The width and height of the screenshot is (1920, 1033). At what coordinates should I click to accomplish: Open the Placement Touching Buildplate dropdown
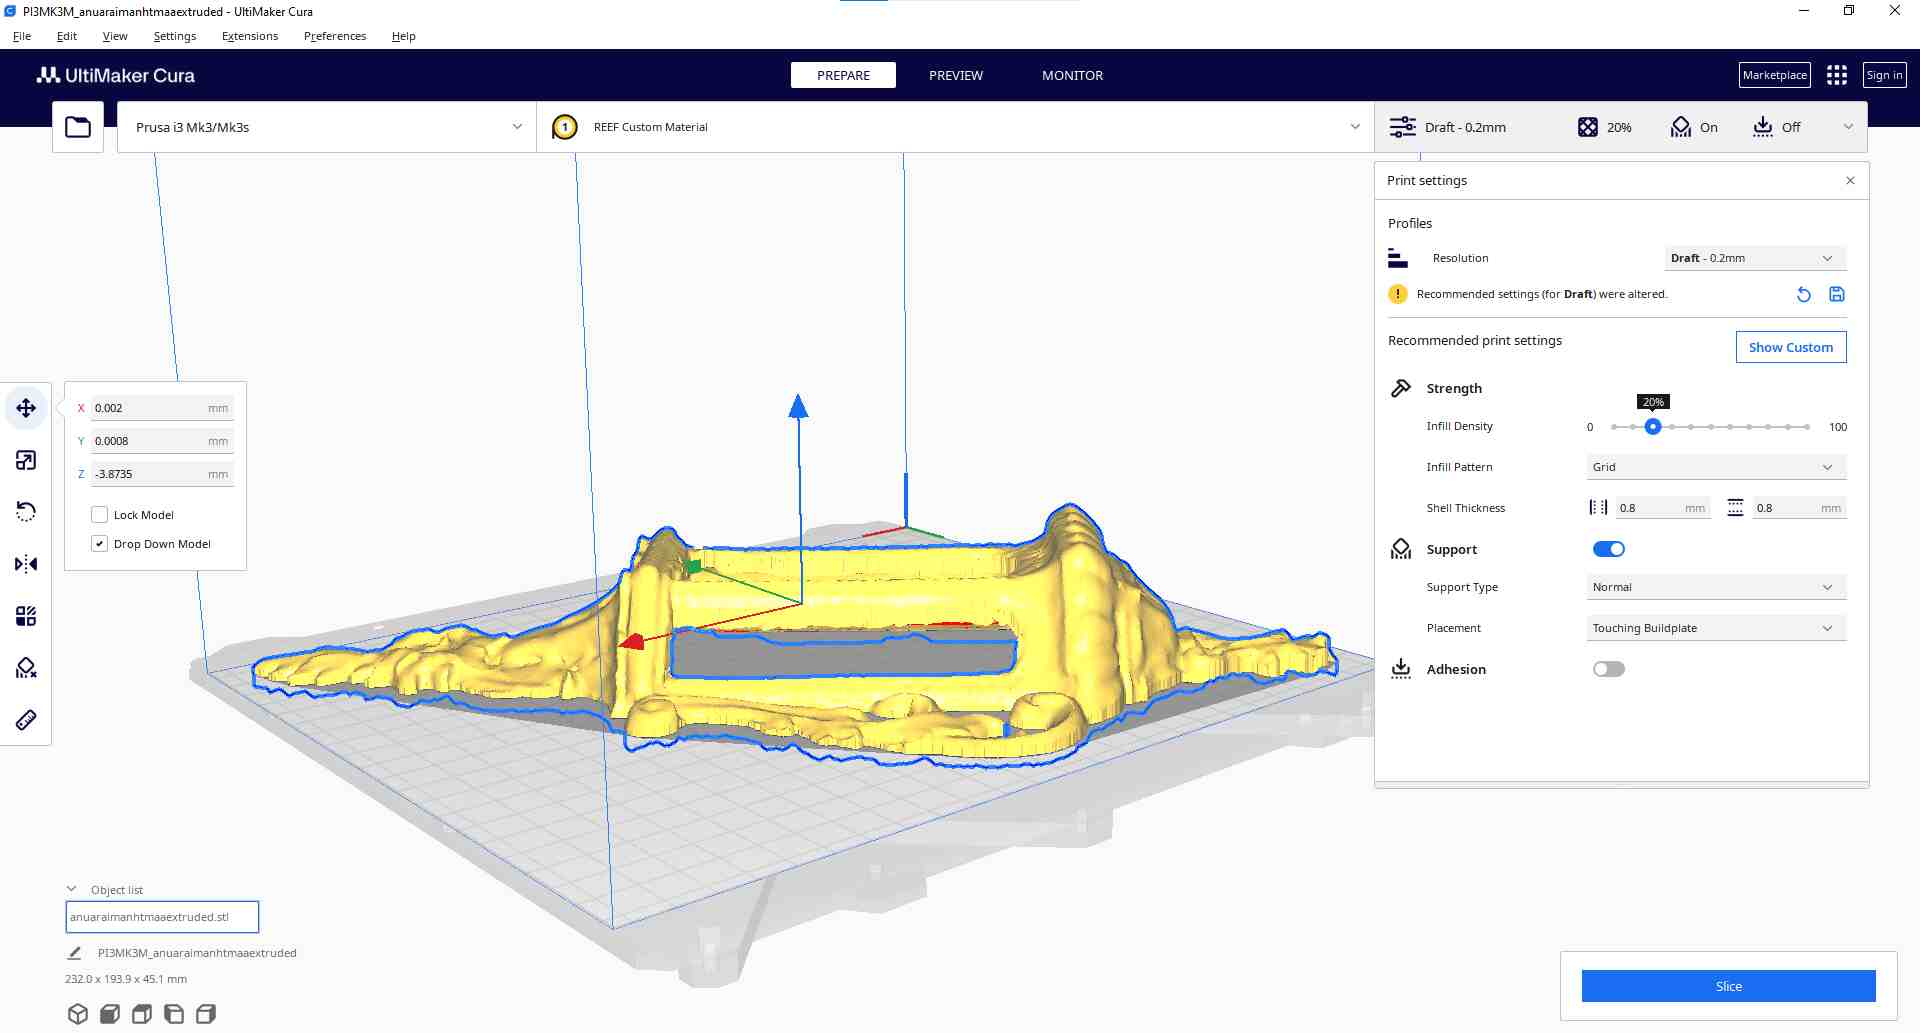click(x=1716, y=628)
